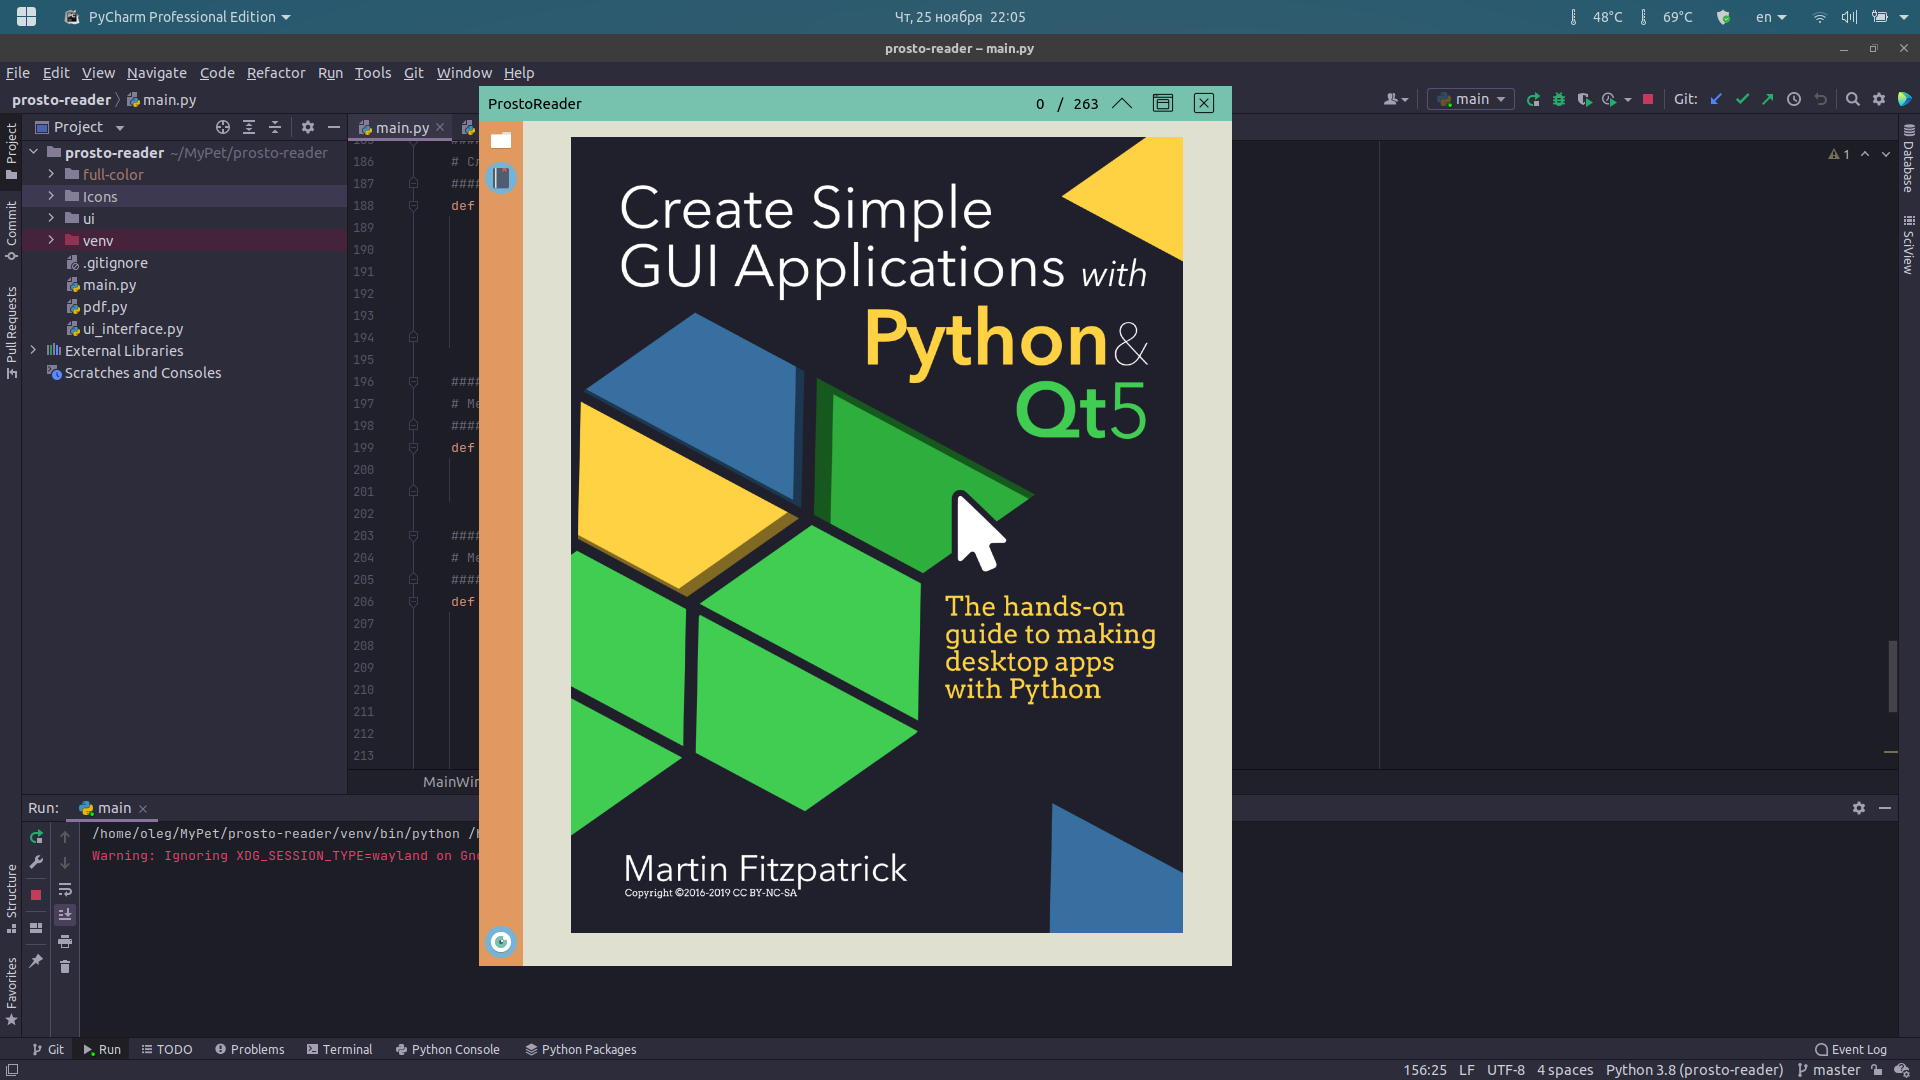Open the folder icon in ProstoReader sidebar

[x=501, y=140]
